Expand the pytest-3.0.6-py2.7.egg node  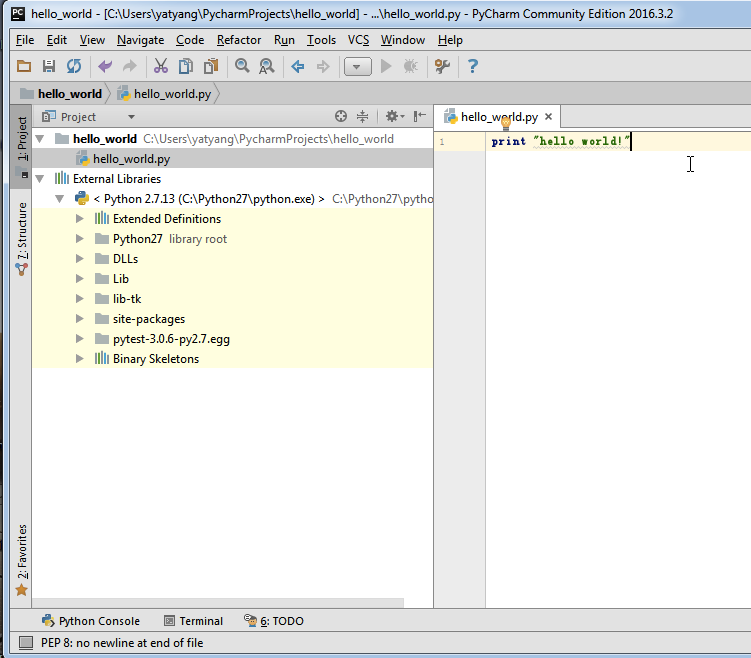pyautogui.click(x=80, y=339)
